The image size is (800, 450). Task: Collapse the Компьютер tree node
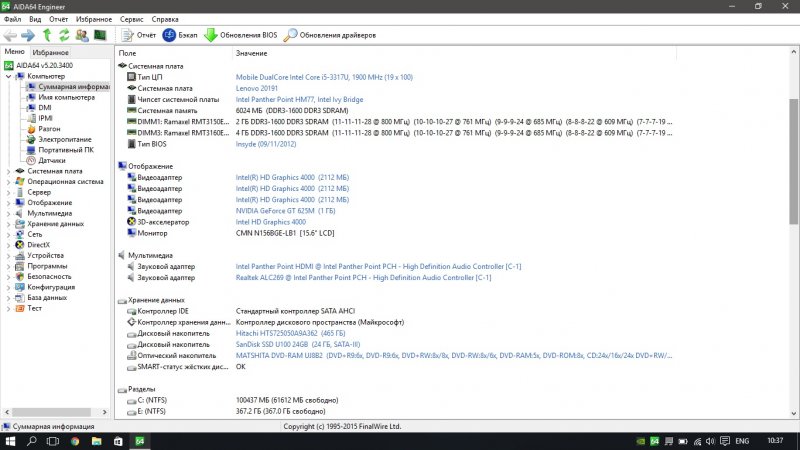click(8, 76)
